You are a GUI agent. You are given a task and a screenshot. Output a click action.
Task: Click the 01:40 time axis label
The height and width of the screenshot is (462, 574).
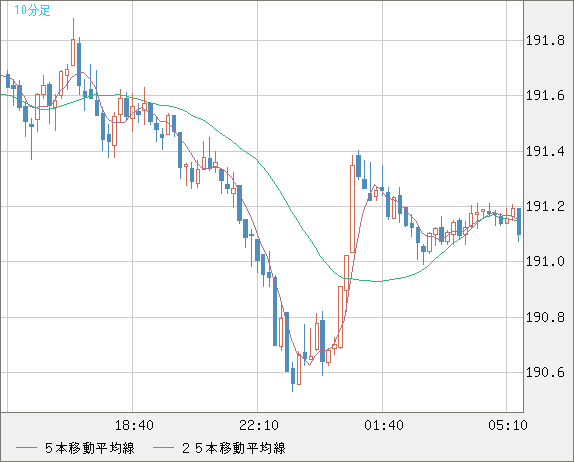coord(384,425)
